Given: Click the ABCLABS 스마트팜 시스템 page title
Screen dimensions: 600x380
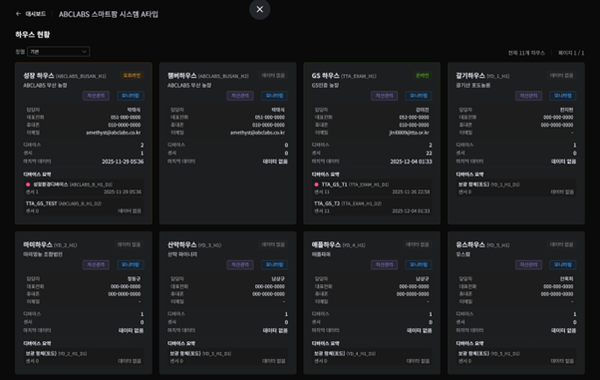Looking at the screenshot, I should (x=108, y=14).
